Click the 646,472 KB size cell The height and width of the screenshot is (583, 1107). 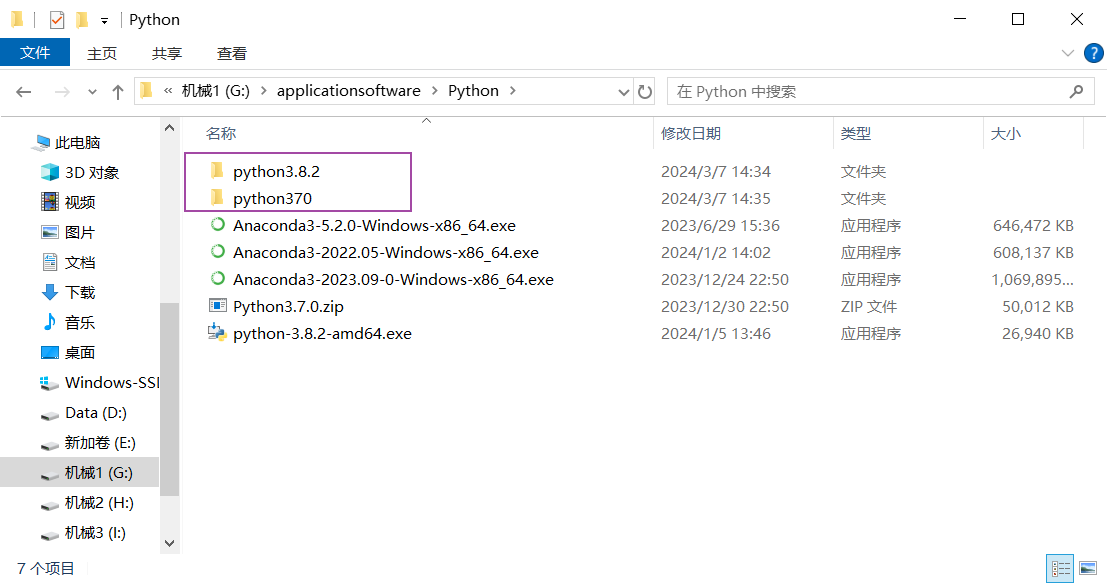(1033, 226)
